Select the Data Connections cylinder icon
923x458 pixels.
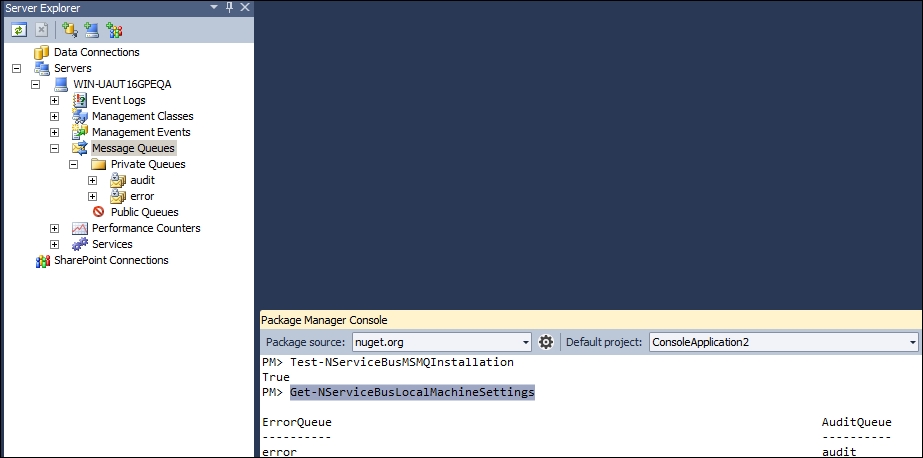pyautogui.click(x=41, y=52)
